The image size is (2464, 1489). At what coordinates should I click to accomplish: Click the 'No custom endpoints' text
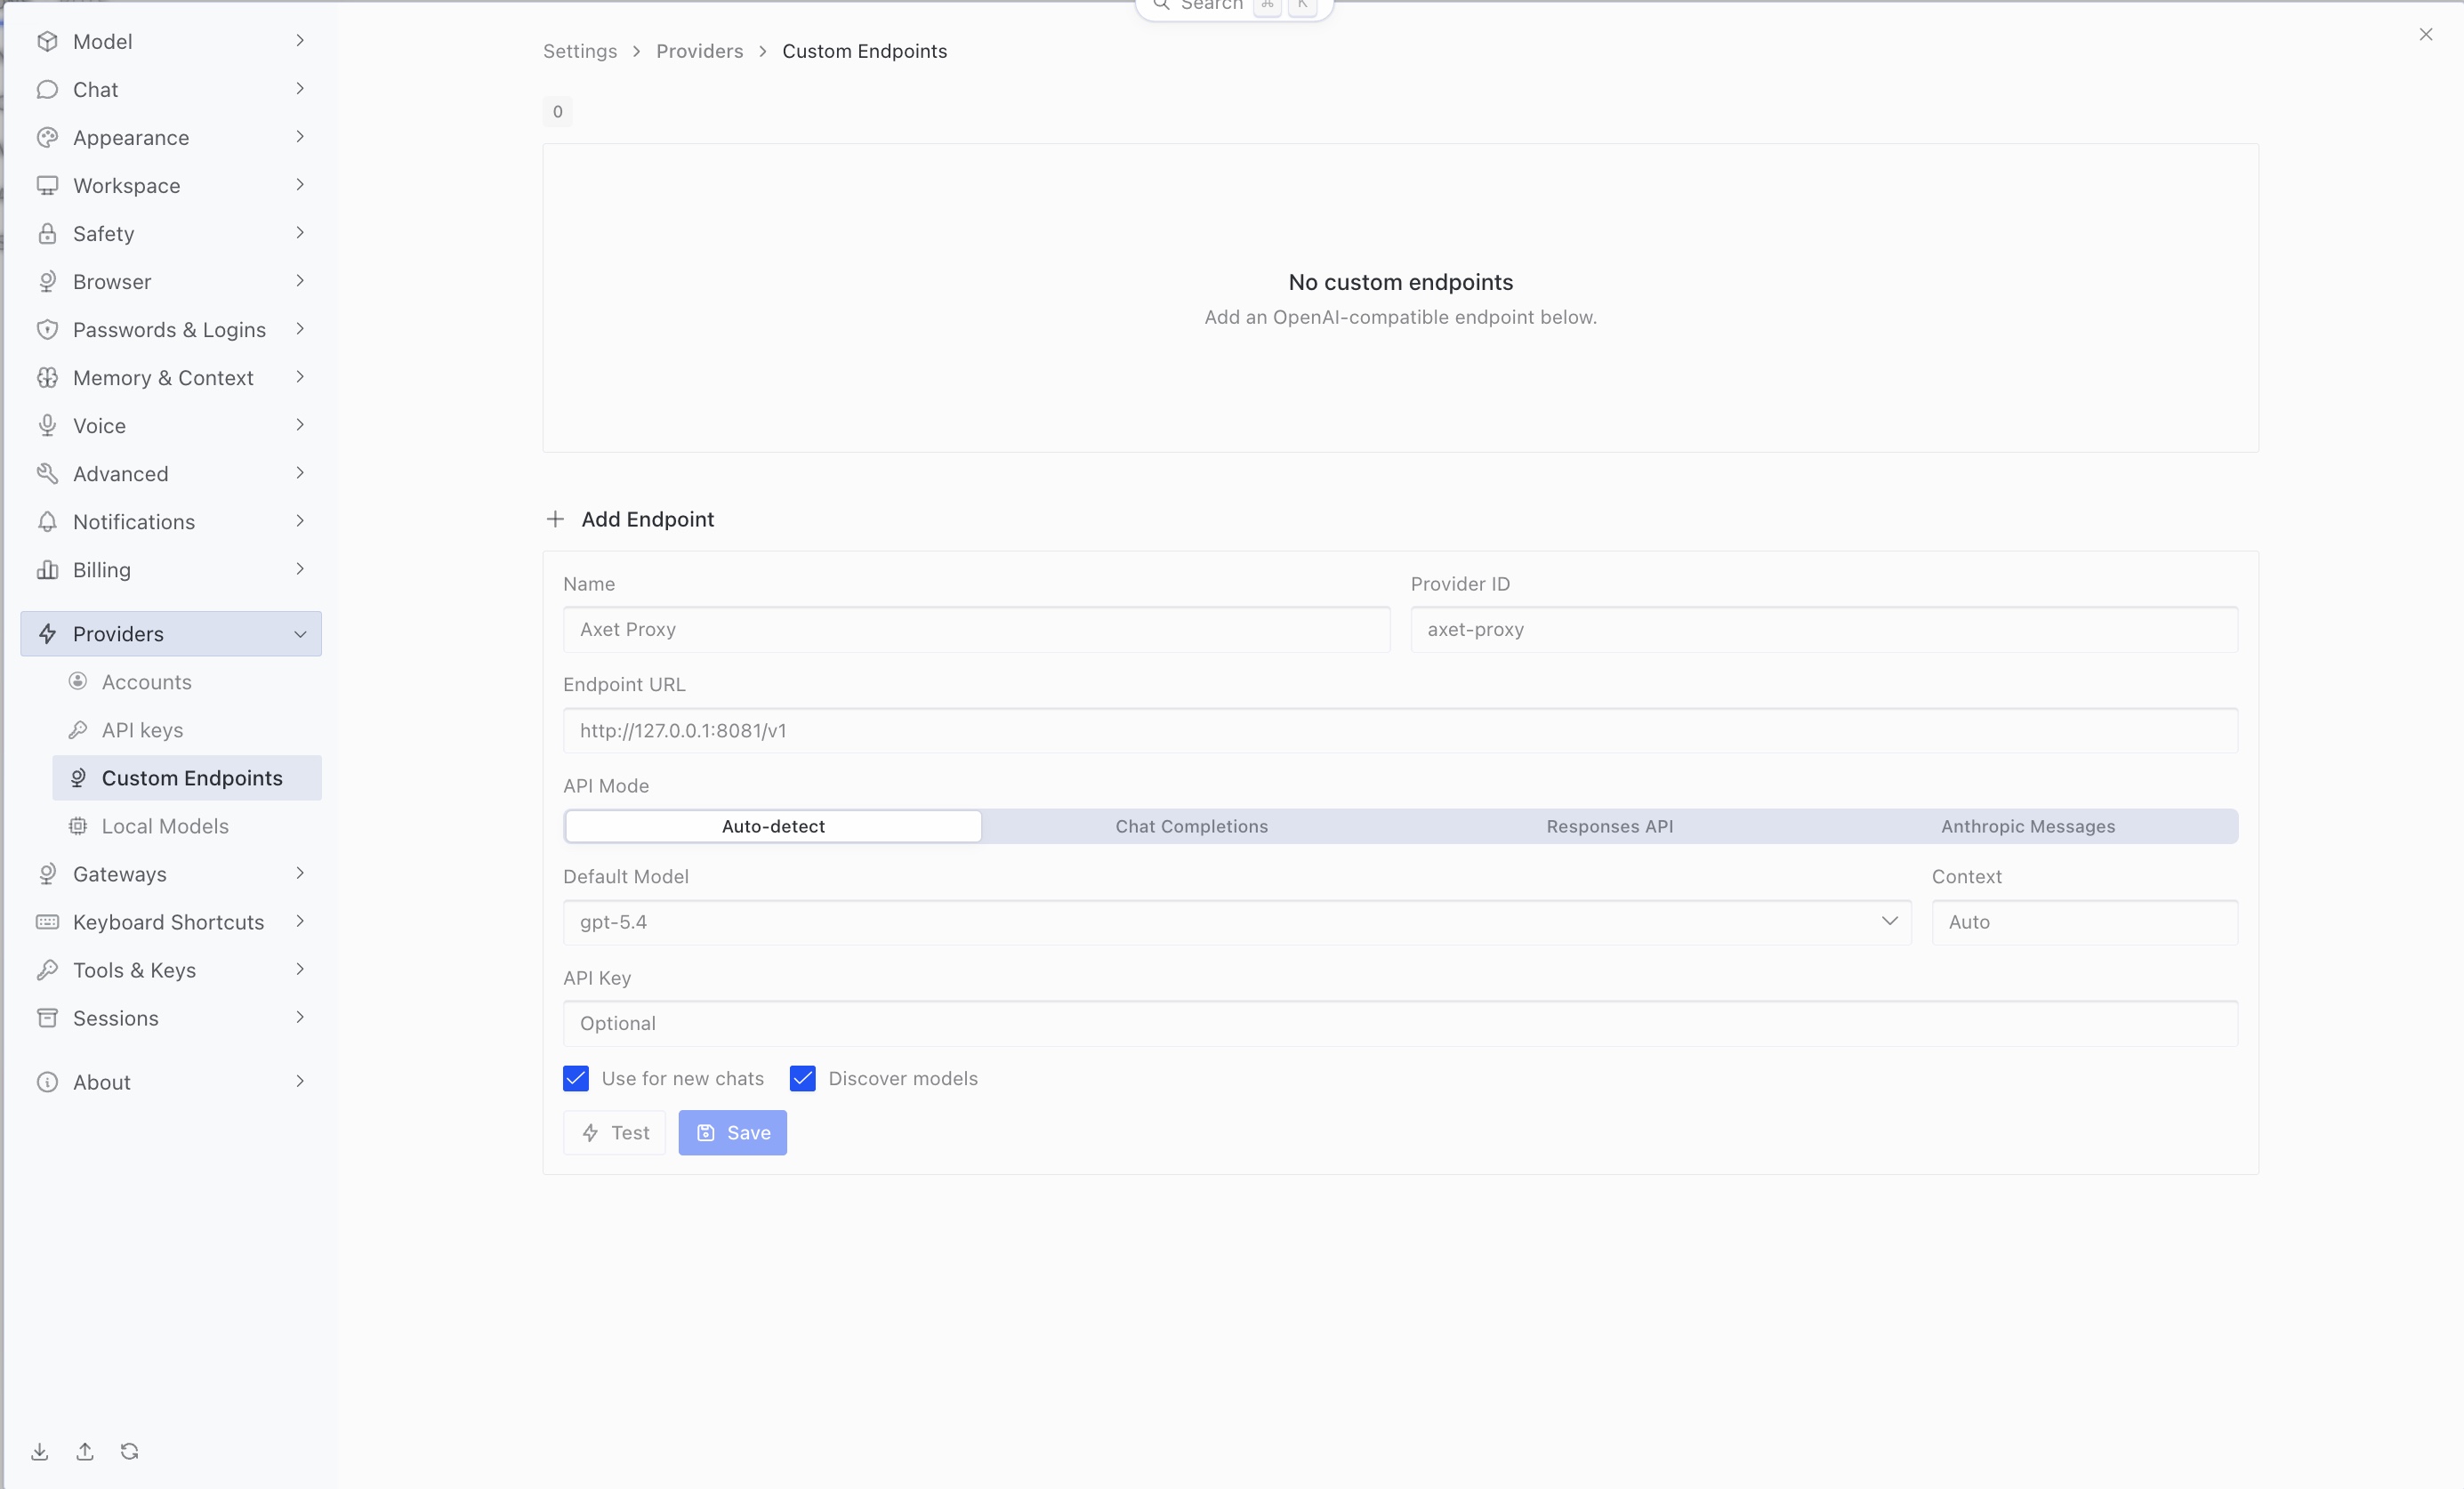(1400, 282)
